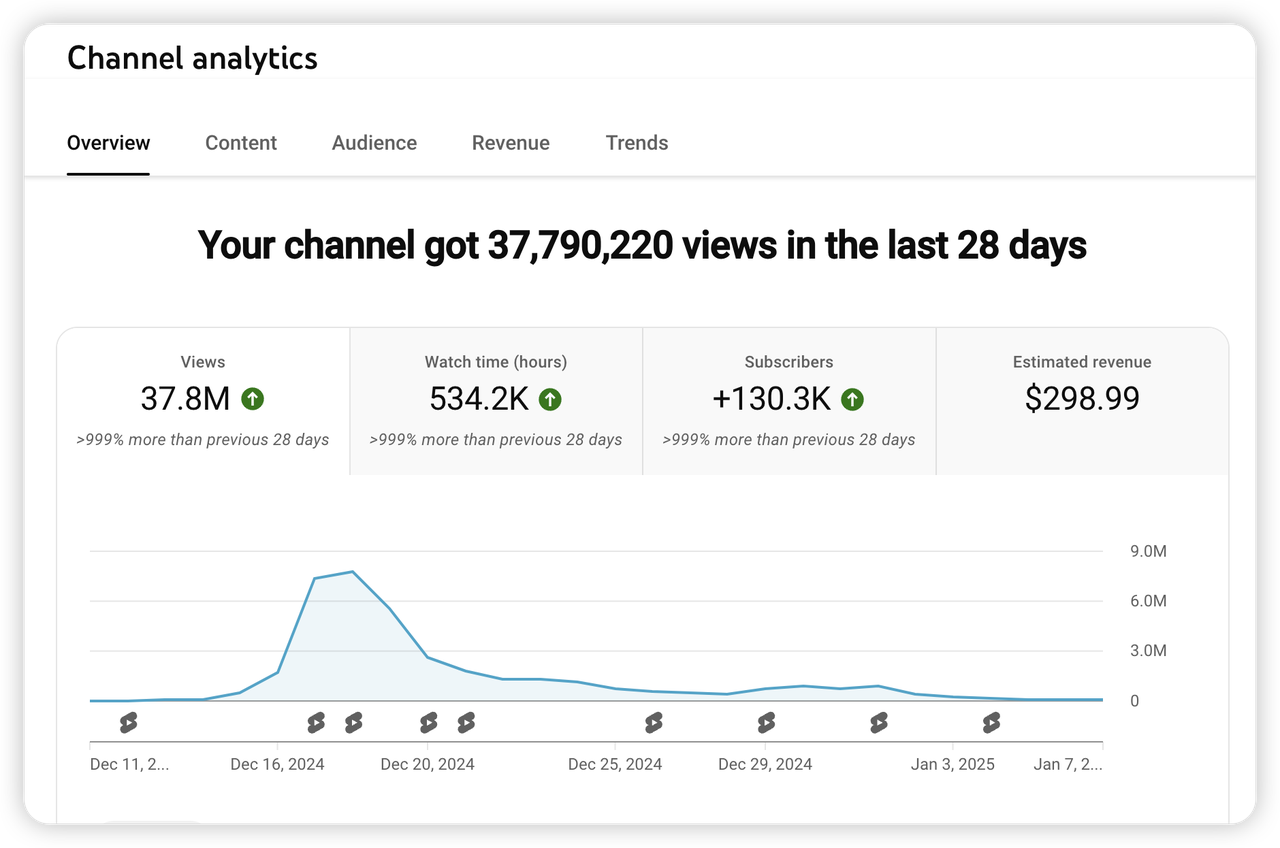Click the Shorts marker just after Jan 3
Image resolution: width=1280 pixels, height=848 pixels.
tap(991, 722)
